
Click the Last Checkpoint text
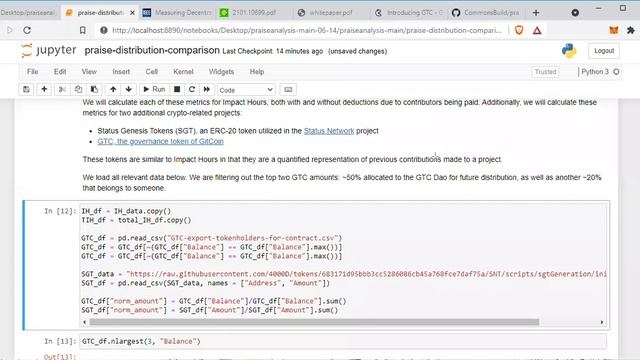click(273, 51)
